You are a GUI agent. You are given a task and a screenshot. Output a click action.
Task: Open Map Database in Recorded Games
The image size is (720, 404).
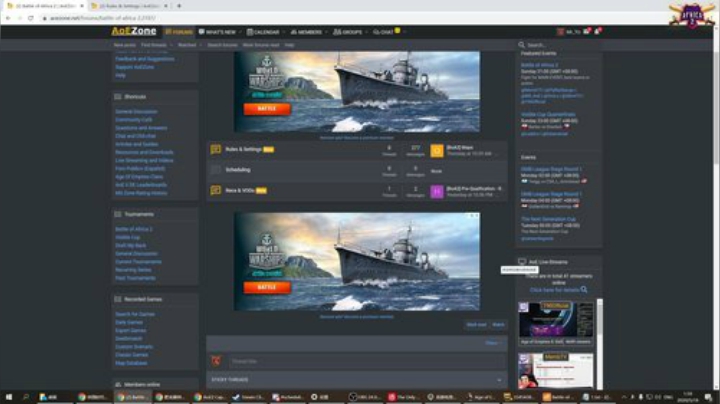131,363
